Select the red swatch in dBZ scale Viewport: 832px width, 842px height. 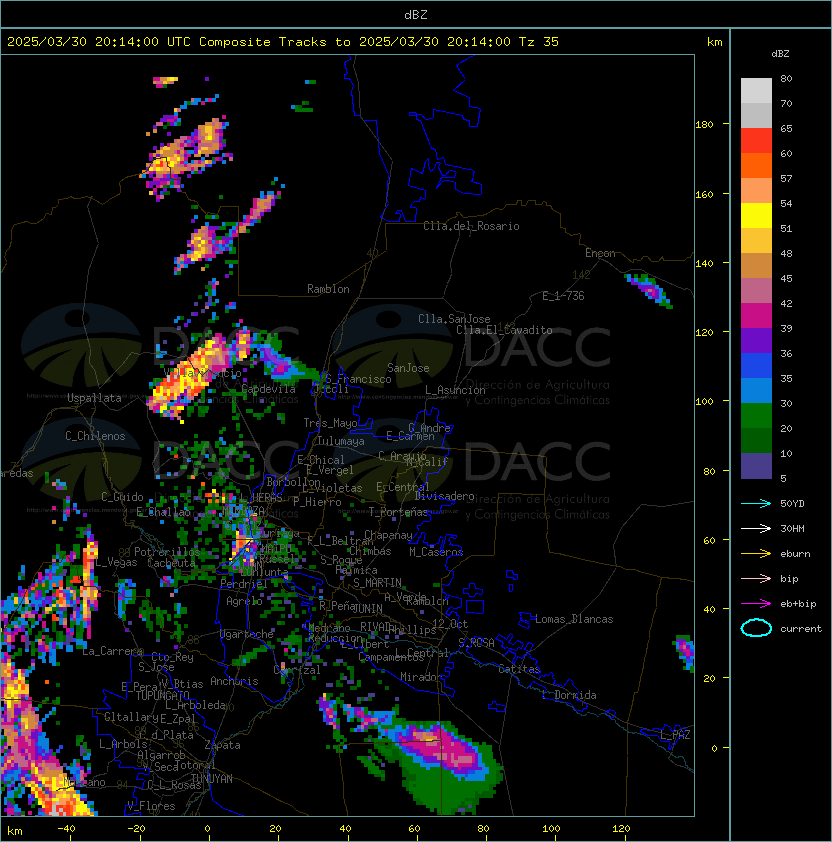[756, 141]
